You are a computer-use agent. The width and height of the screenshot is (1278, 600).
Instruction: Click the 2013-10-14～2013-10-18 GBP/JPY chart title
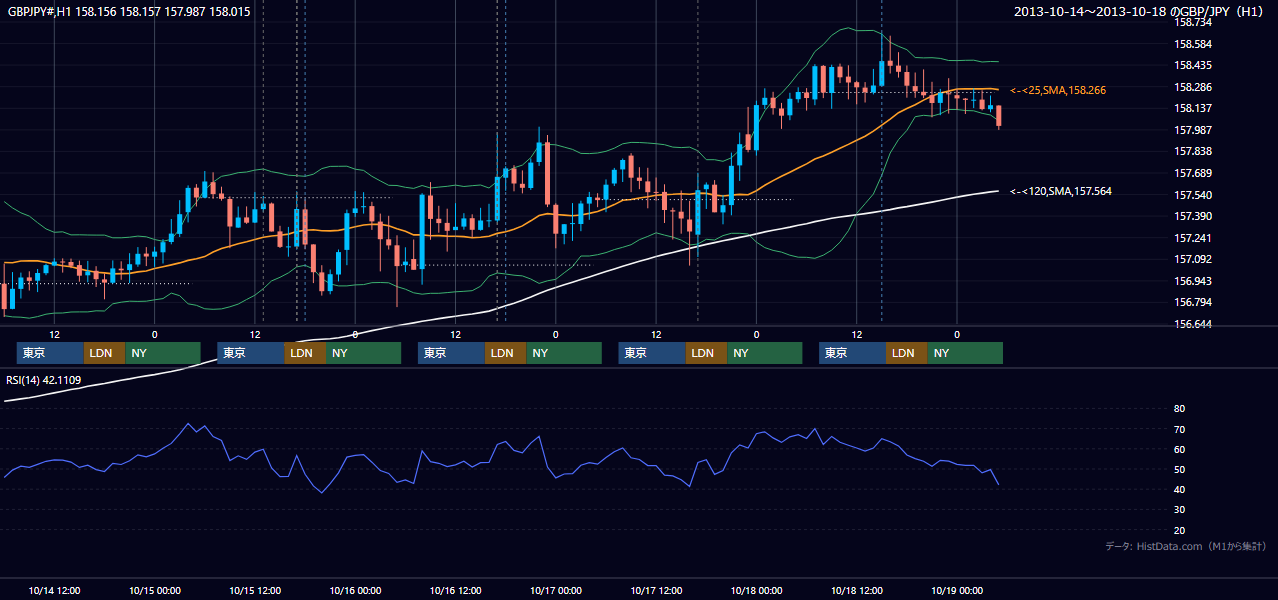(1140, 11)
